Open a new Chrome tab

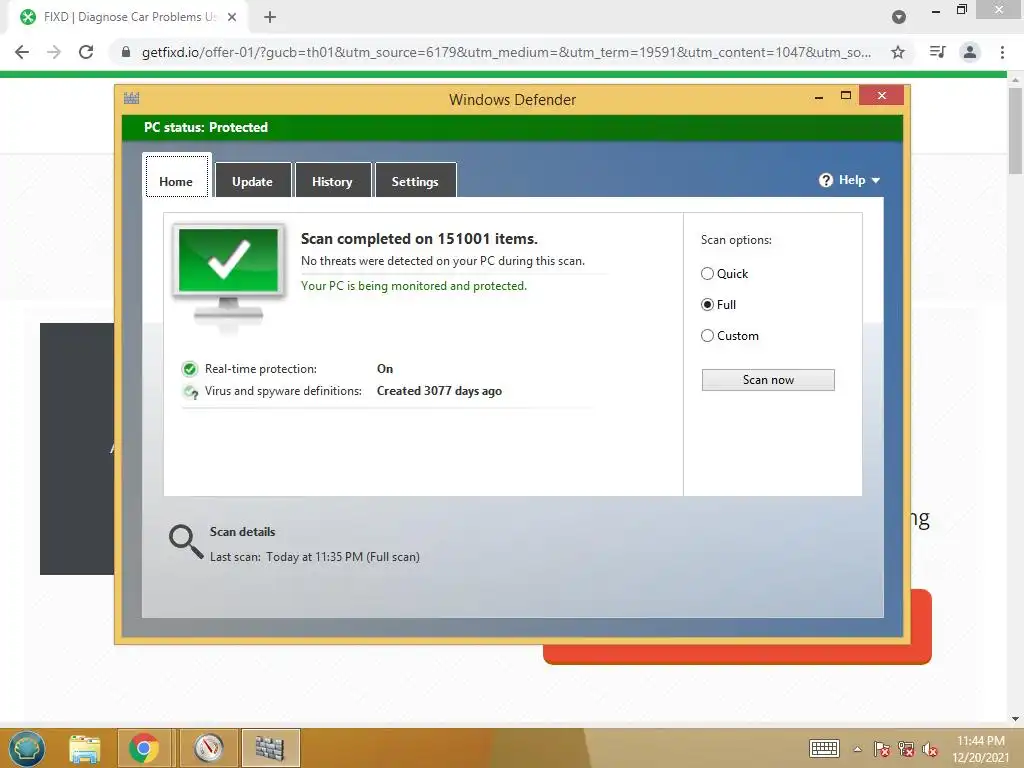coord(270,17)
